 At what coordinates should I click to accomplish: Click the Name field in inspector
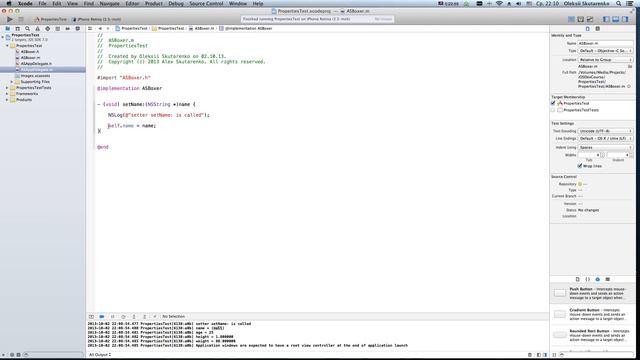coord(605,43)
